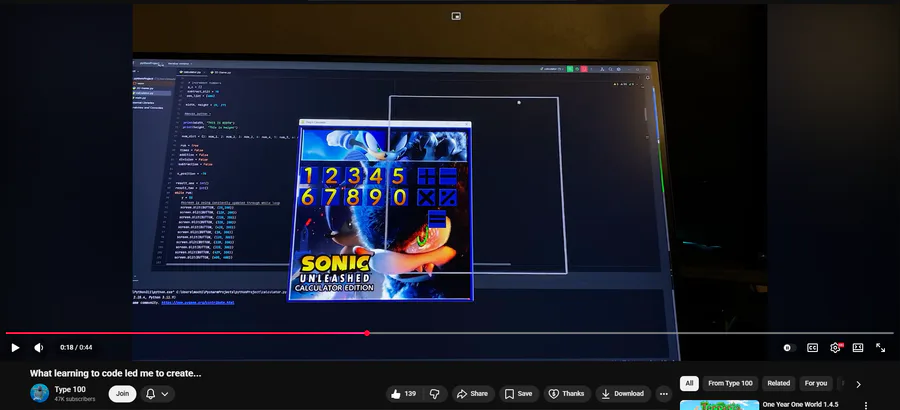This screenshot has height=410, width=900.
Task: Click the calculator's '1' digit in the video
Action: tap(310, 175)
